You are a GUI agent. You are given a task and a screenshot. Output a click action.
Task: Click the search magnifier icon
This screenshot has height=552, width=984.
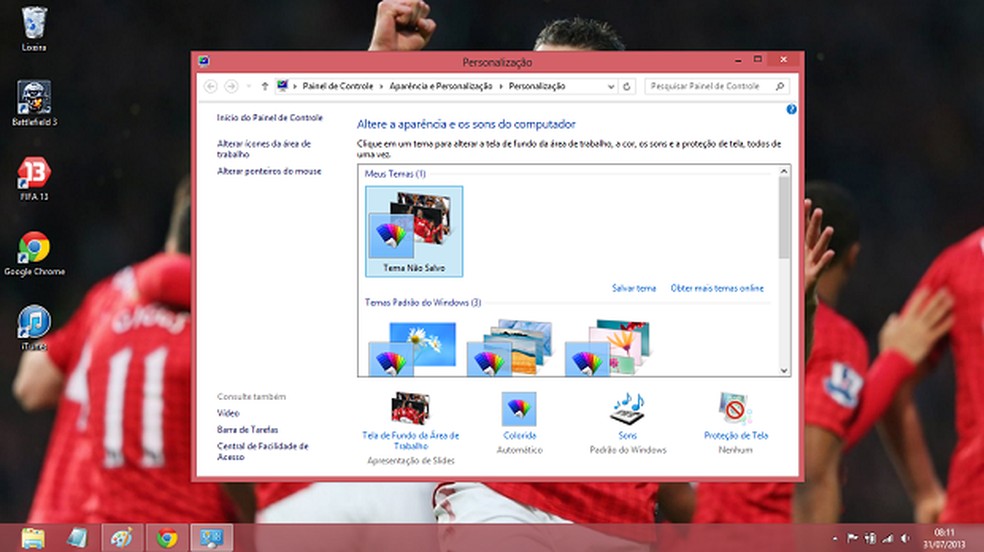point(779,86)
